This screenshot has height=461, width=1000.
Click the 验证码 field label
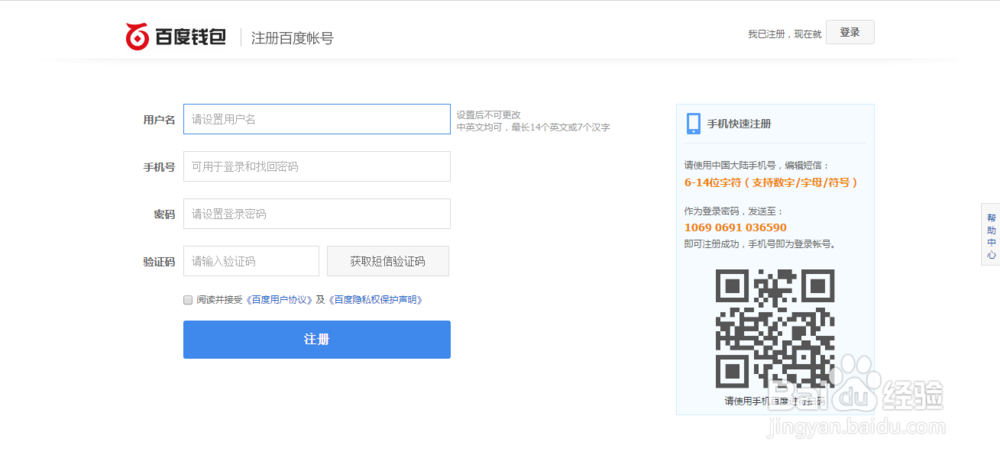click(159, 261)
